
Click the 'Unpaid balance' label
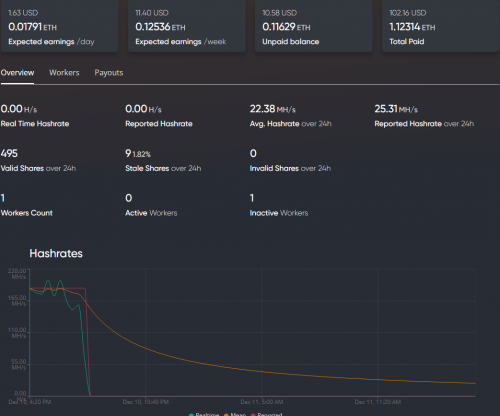(x=291, y=42)
